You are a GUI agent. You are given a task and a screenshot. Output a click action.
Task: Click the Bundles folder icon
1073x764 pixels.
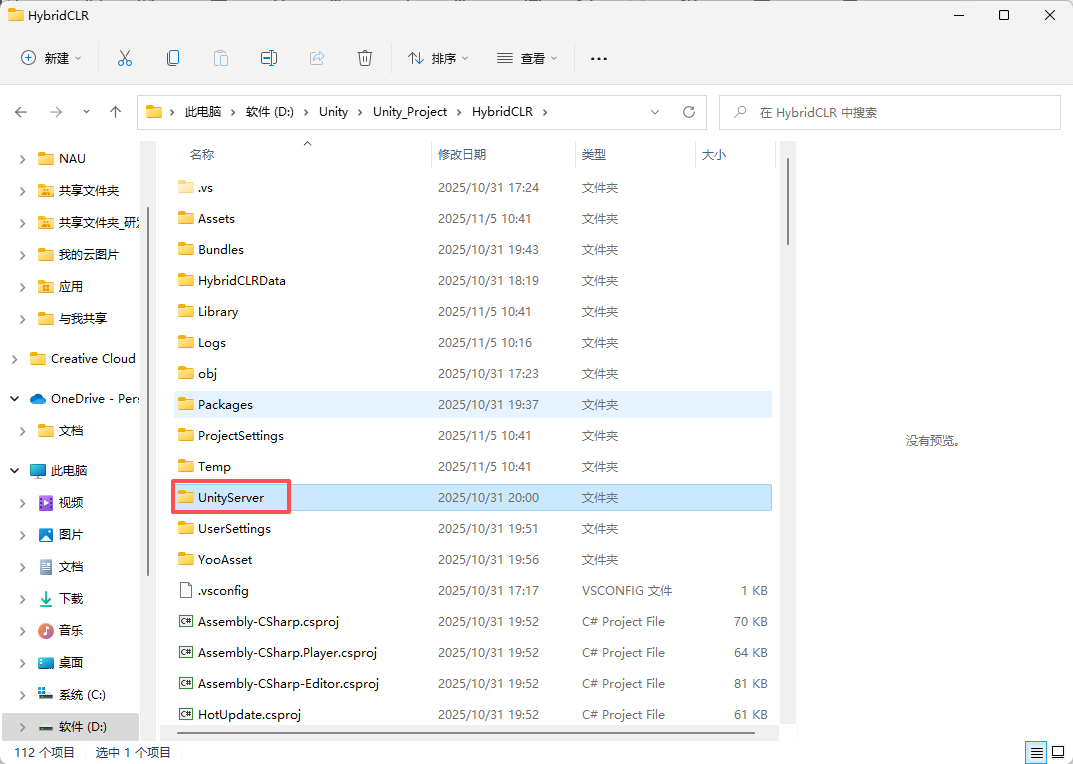pos(185,249)
